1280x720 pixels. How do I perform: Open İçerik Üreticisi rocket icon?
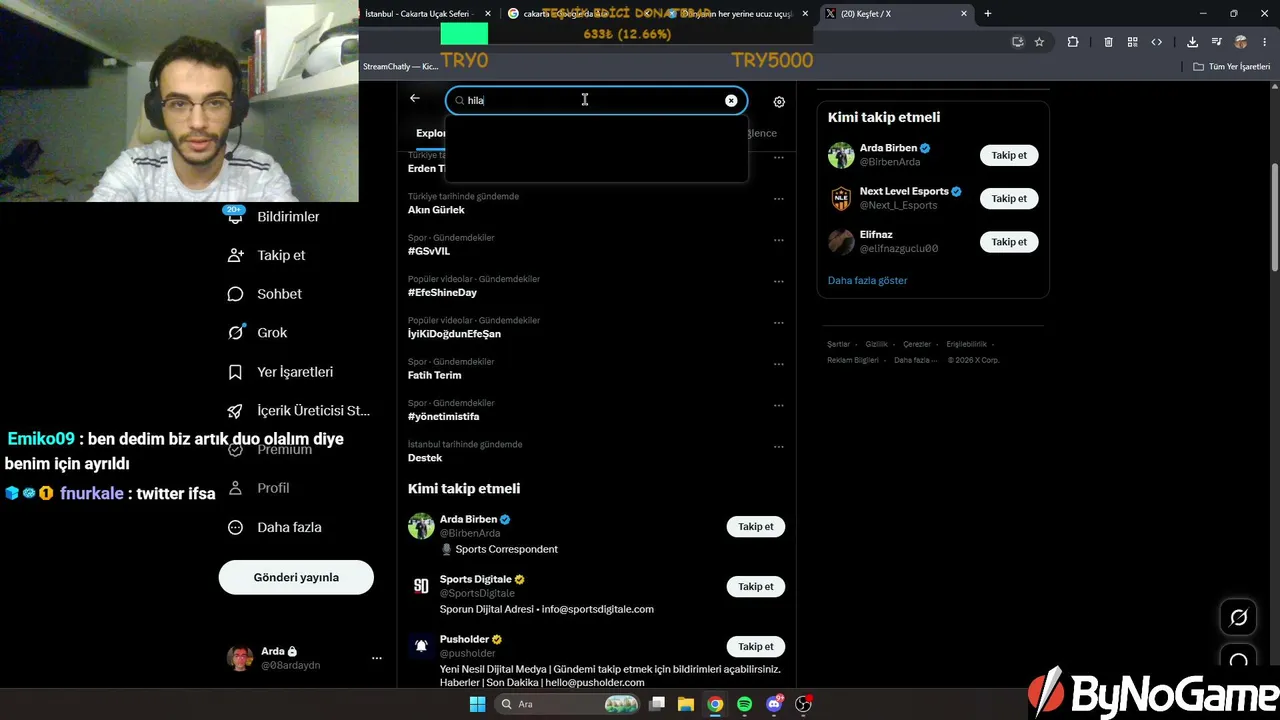point(235,411)
